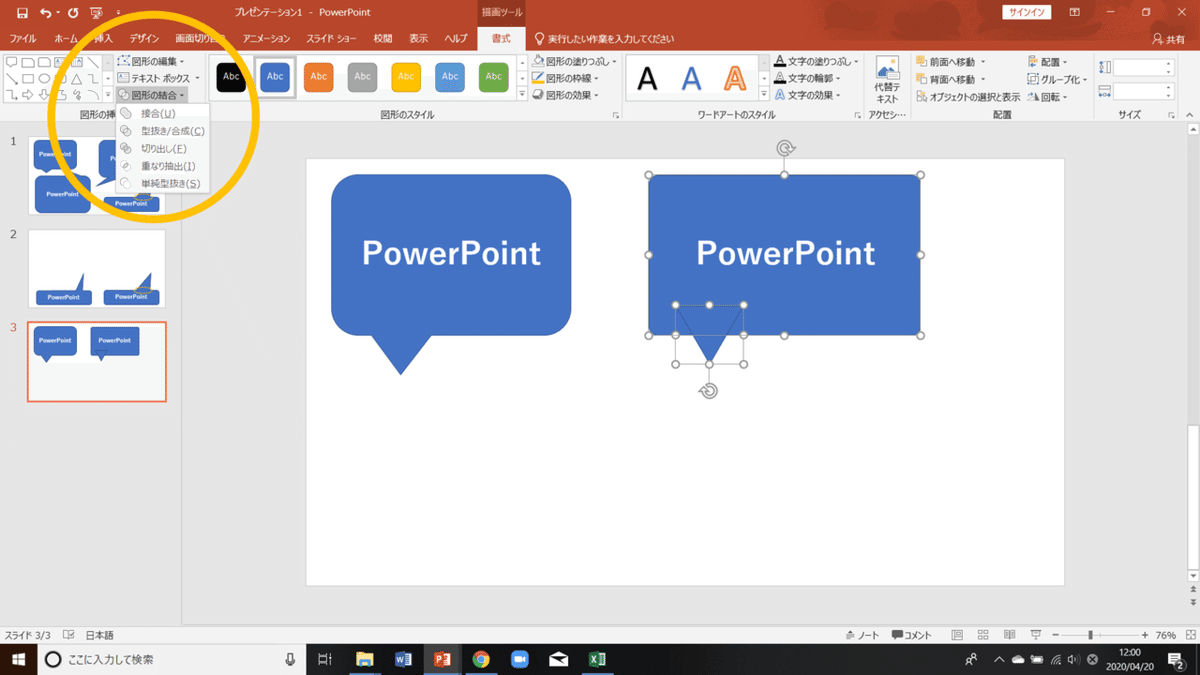This screenshot has height=675, width=1200.
Task: Choose 切り出し(F) from merge menu
Action: click(x=162, y=148)
